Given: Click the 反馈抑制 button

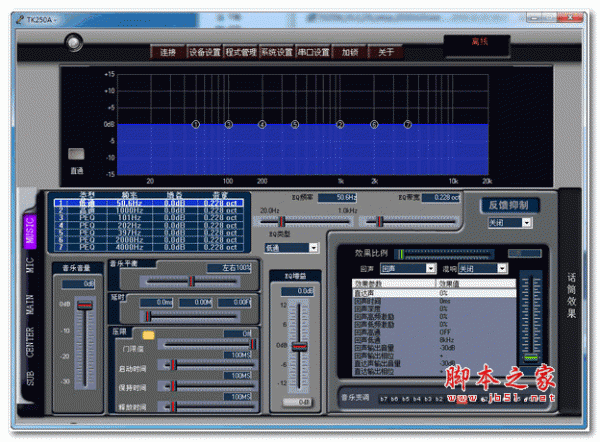Looking at the screenshot, I should tap(511, 205).
